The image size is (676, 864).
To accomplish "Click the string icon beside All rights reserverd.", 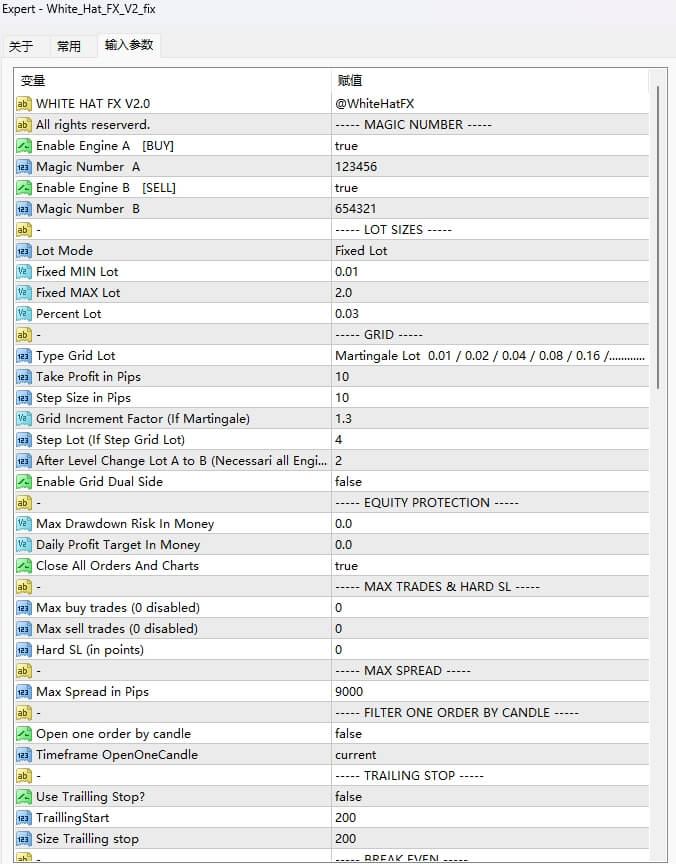I will pos(24,125).
